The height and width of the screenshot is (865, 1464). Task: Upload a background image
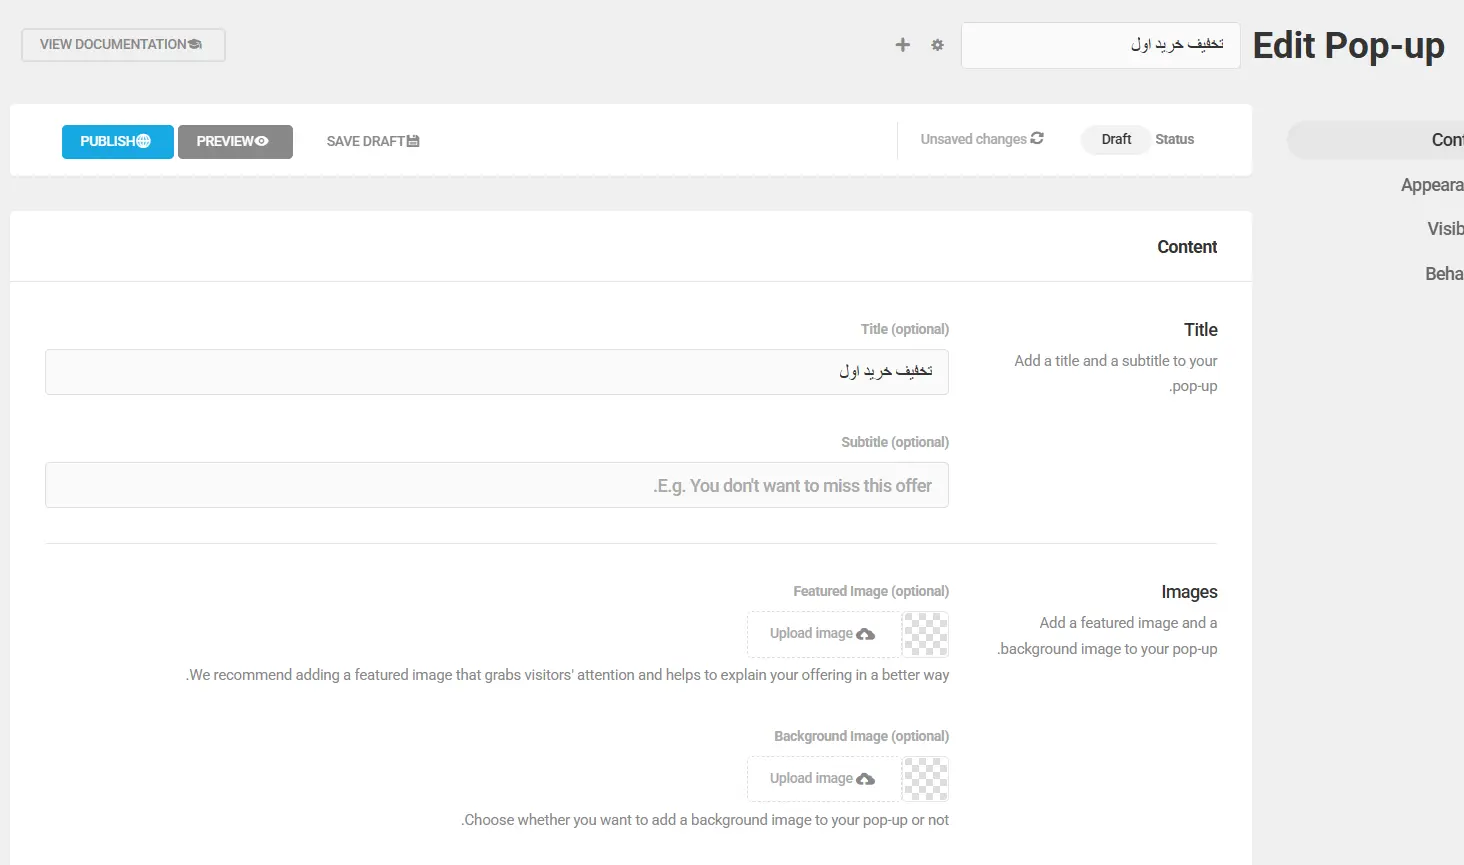click(824, 779)
